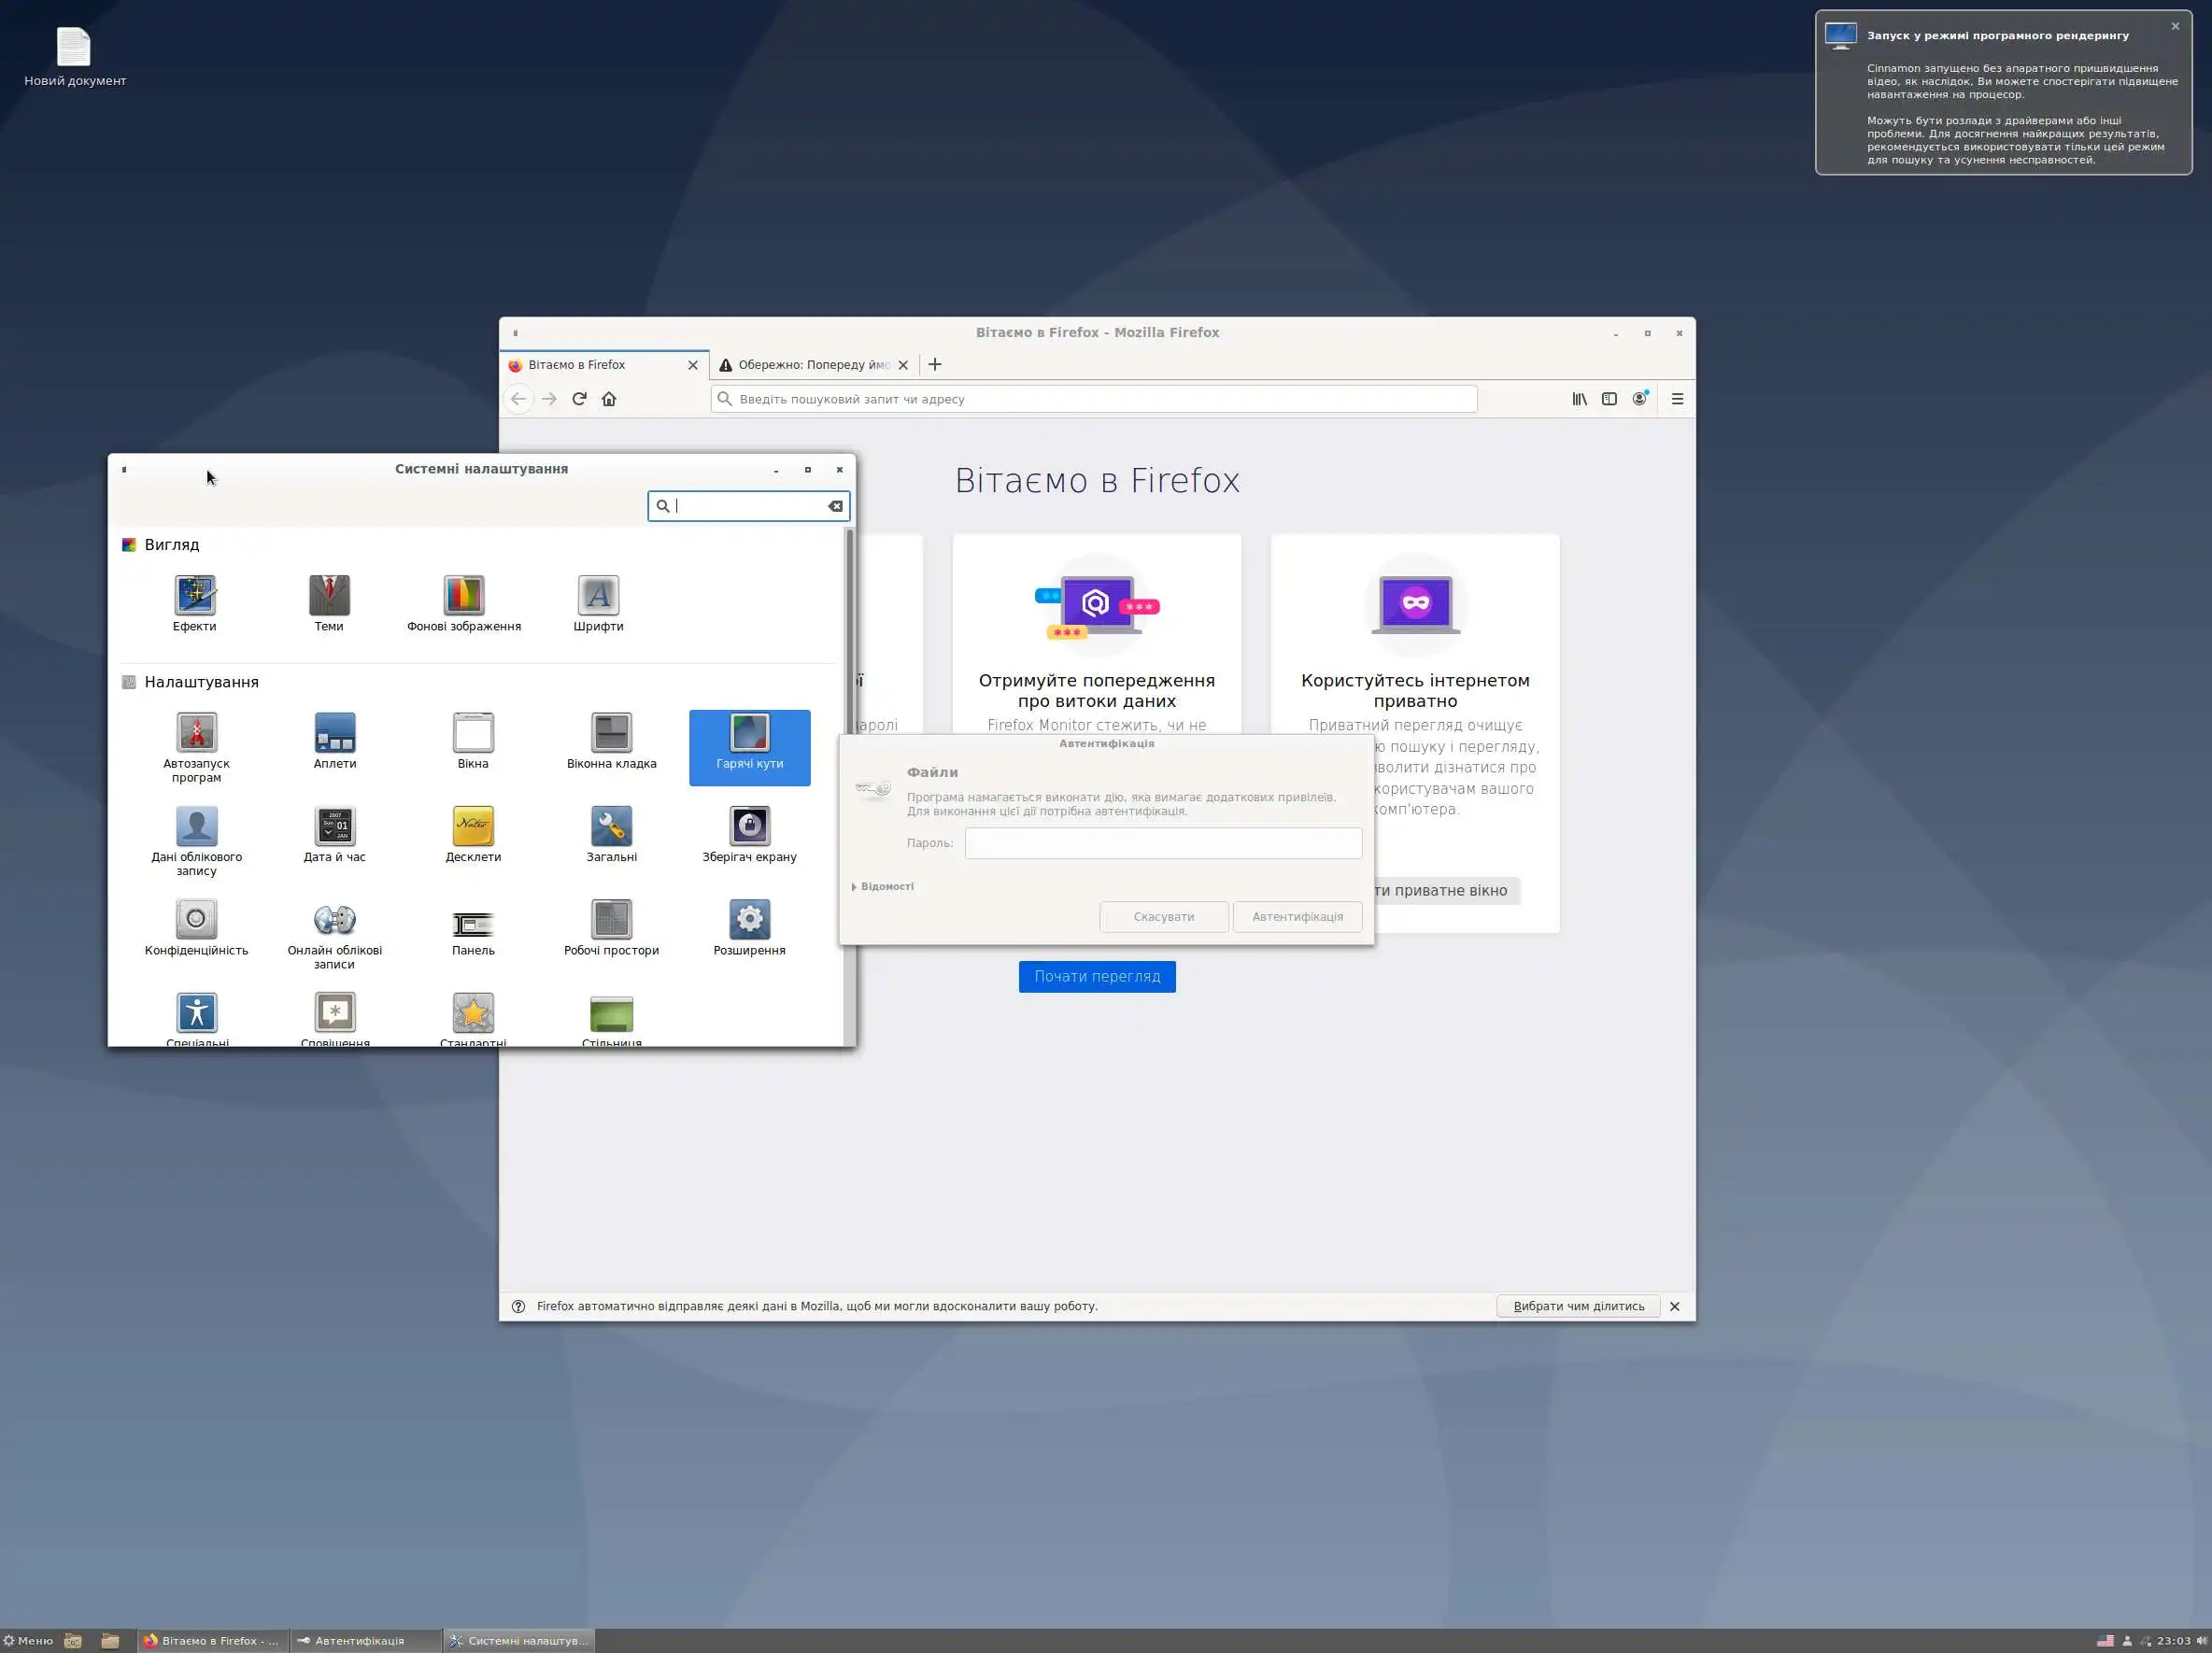Click the Почати перегляд button
Image resolution: width=2212 pixels, height=1653 pixels.
[x=1096, y=976]
